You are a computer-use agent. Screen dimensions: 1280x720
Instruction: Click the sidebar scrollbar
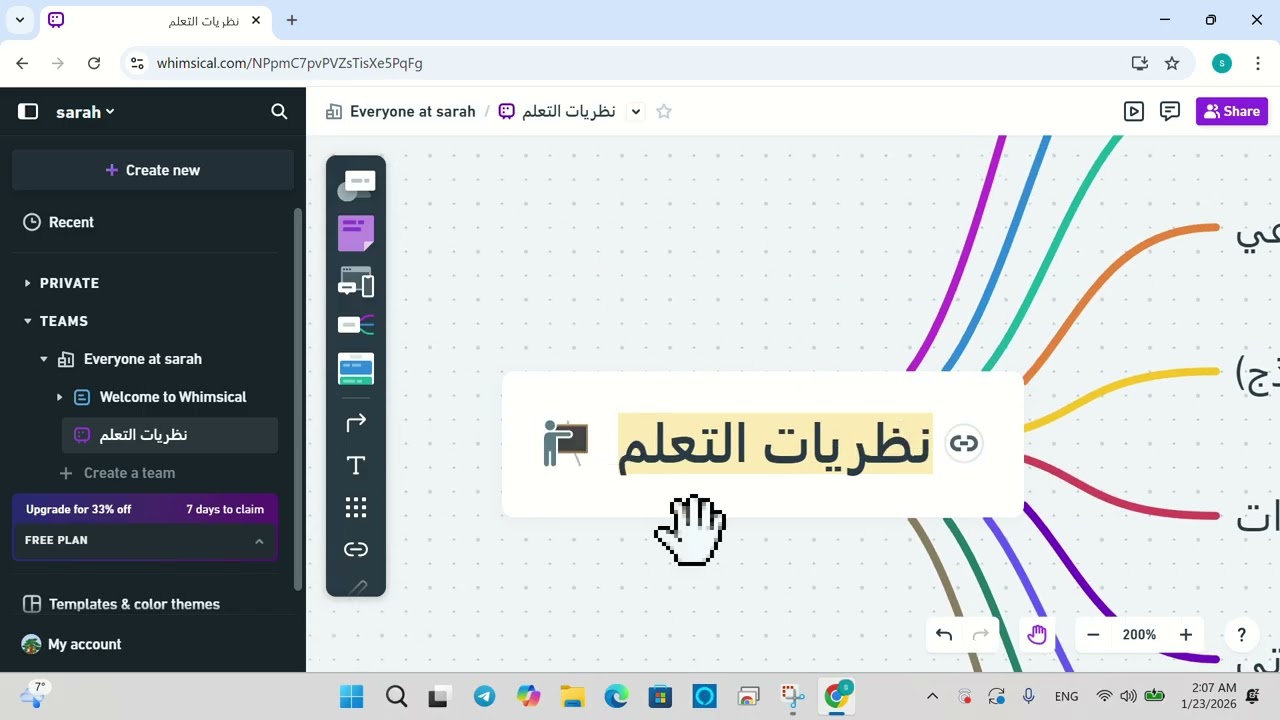pos(298,400)
